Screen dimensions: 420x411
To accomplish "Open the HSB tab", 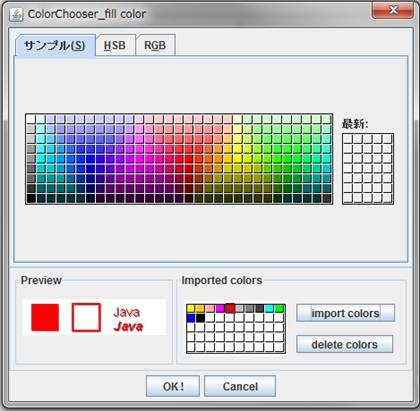I will click(x=115, y=45).
